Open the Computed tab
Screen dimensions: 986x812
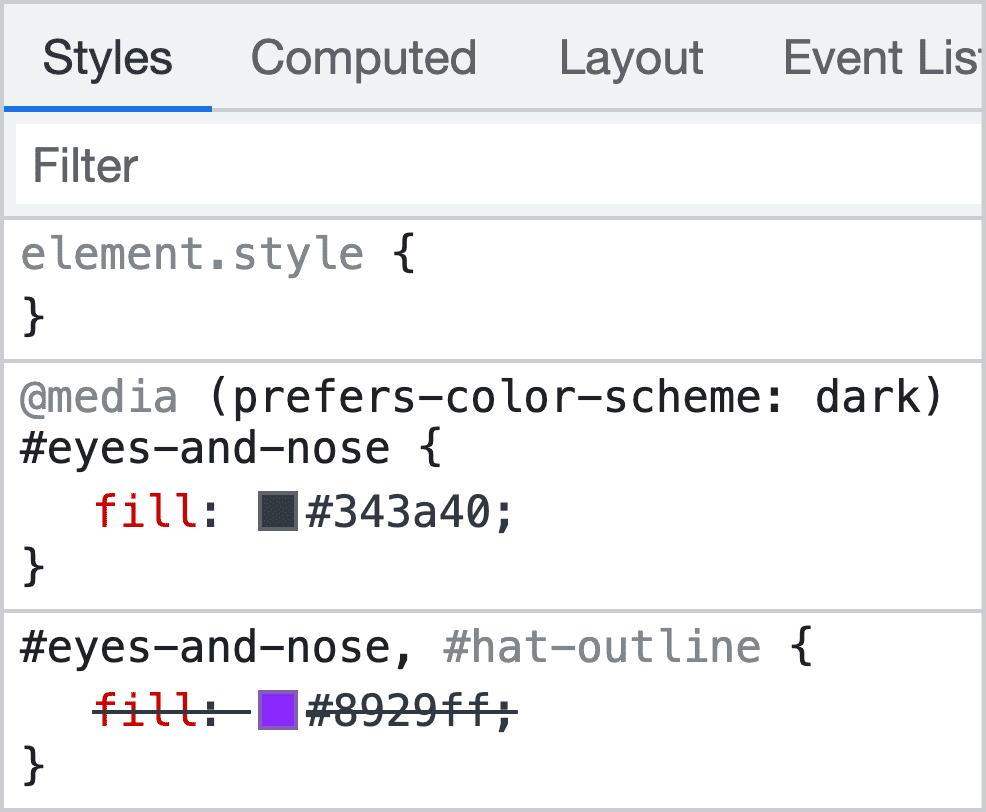[x=363, y=58]
